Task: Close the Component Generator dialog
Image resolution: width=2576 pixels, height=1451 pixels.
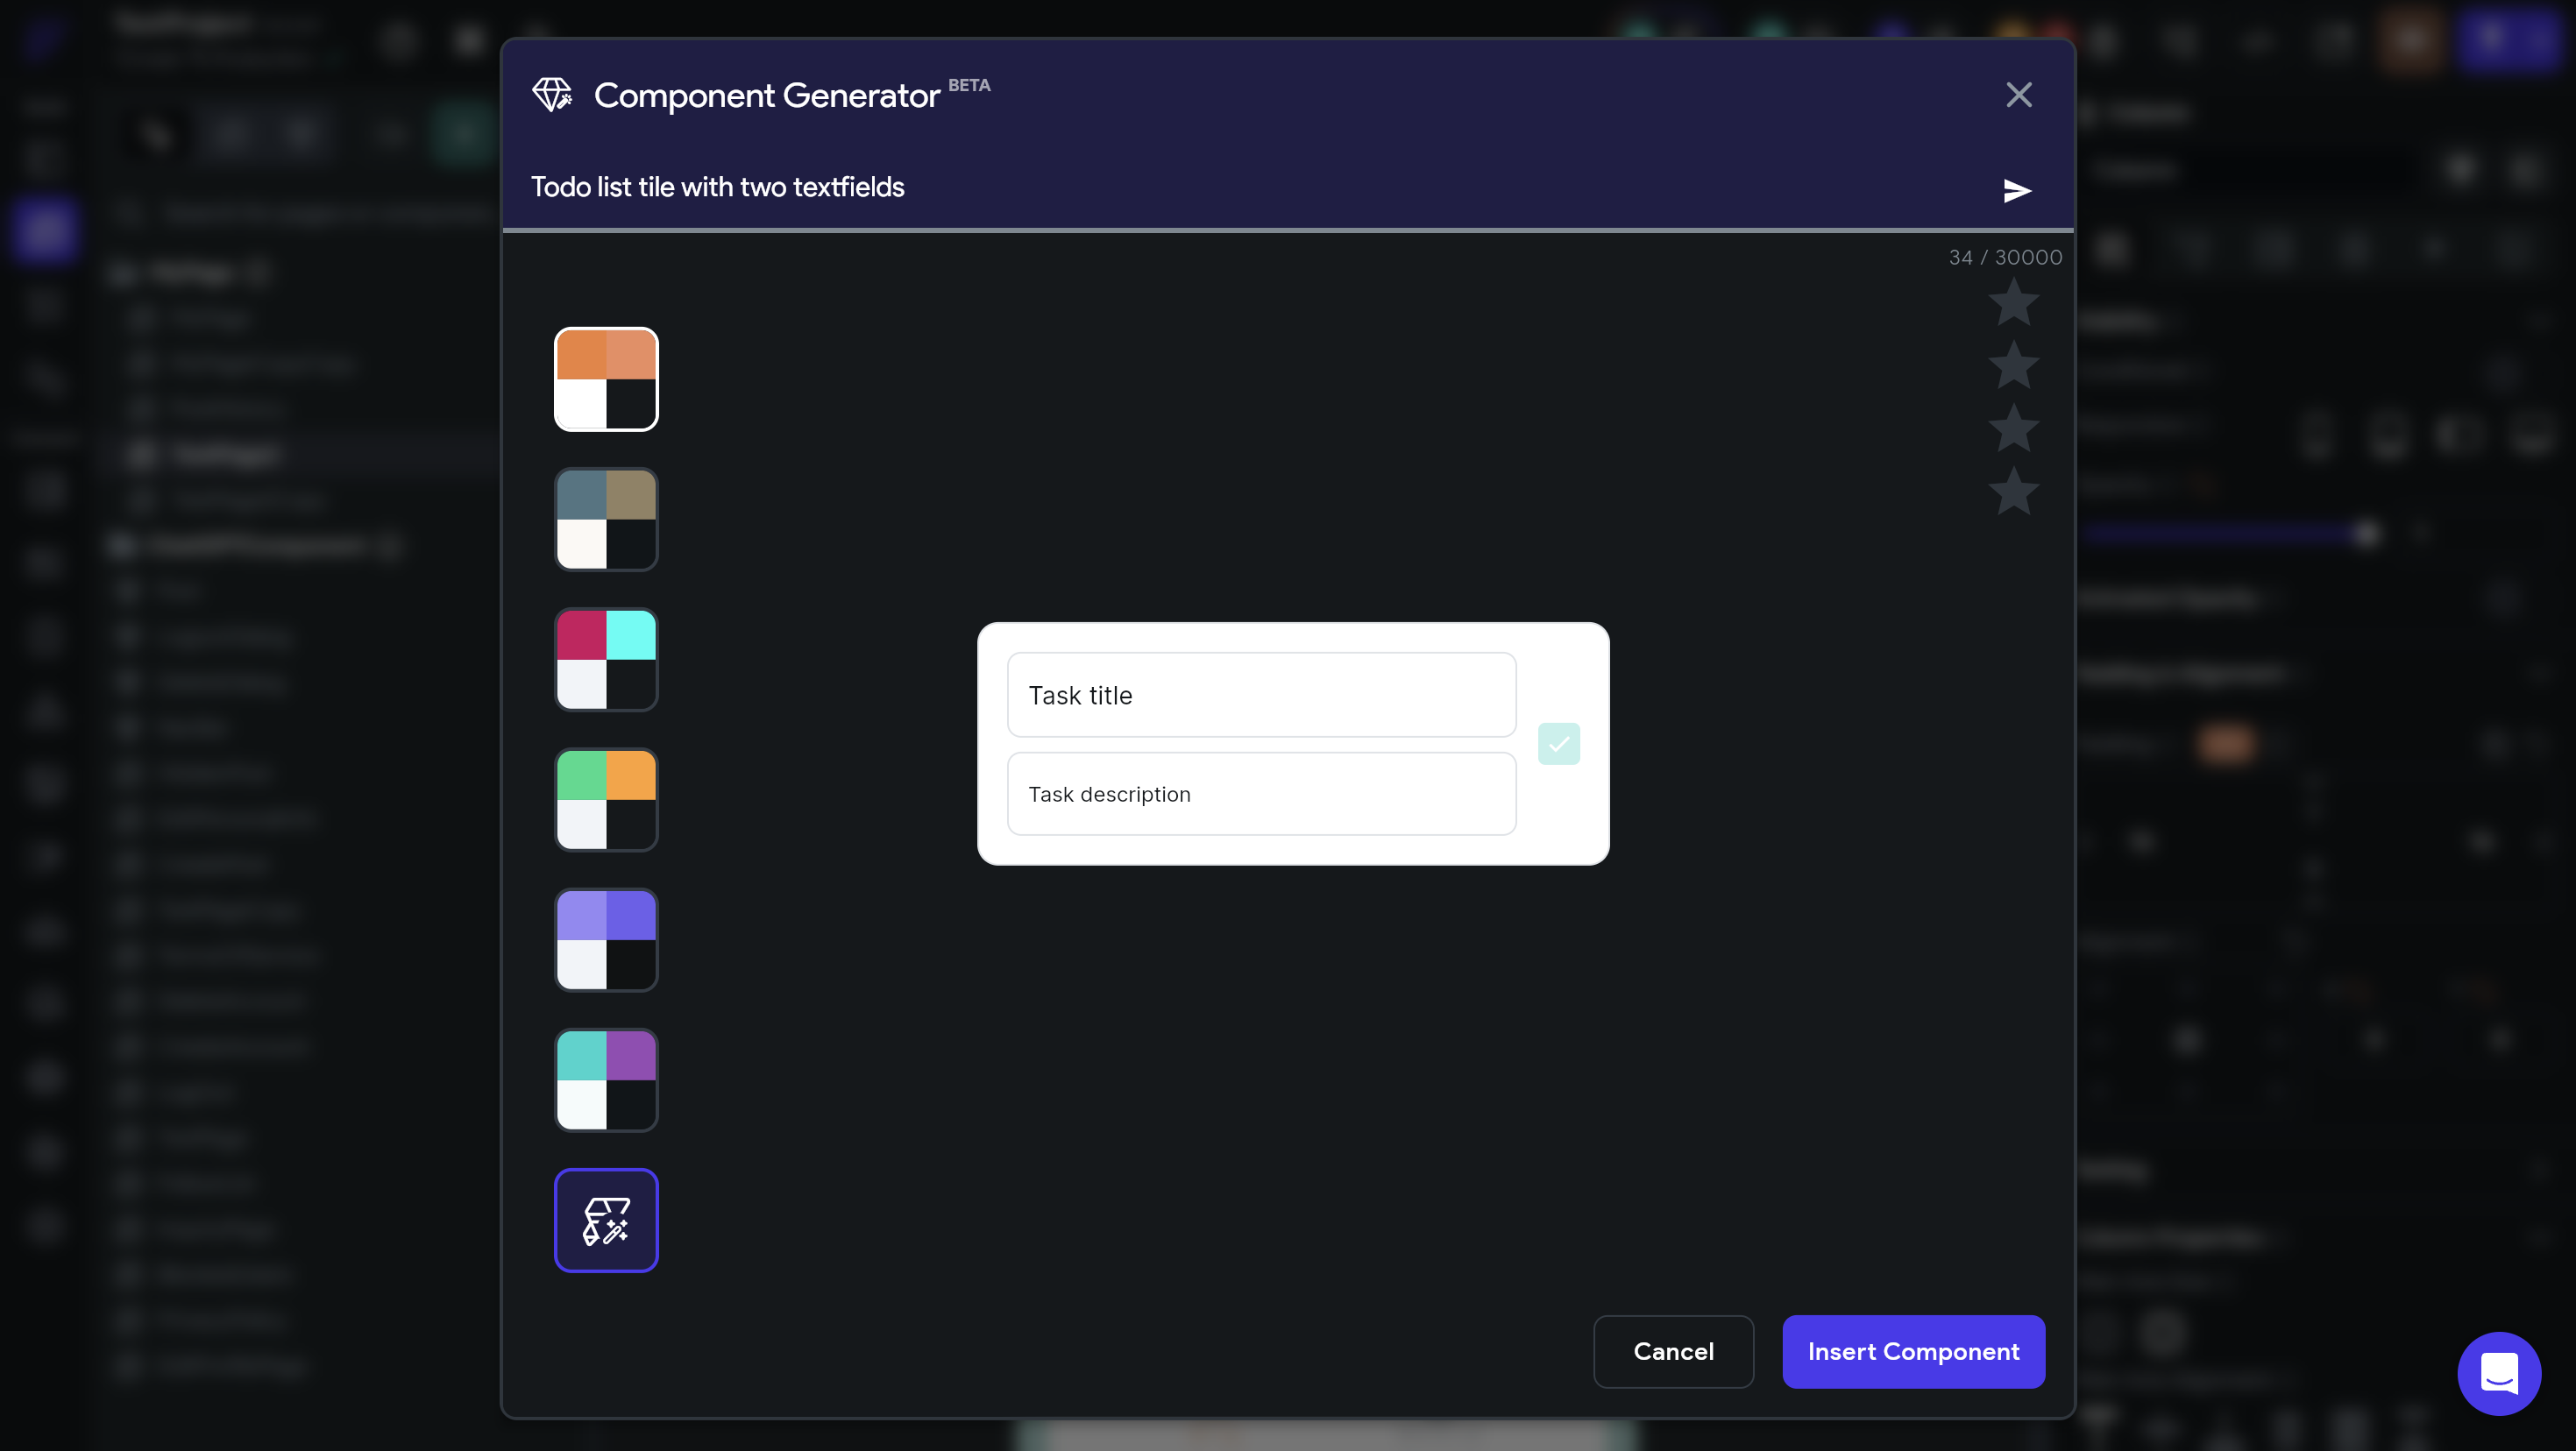Action: [2018, 95]
